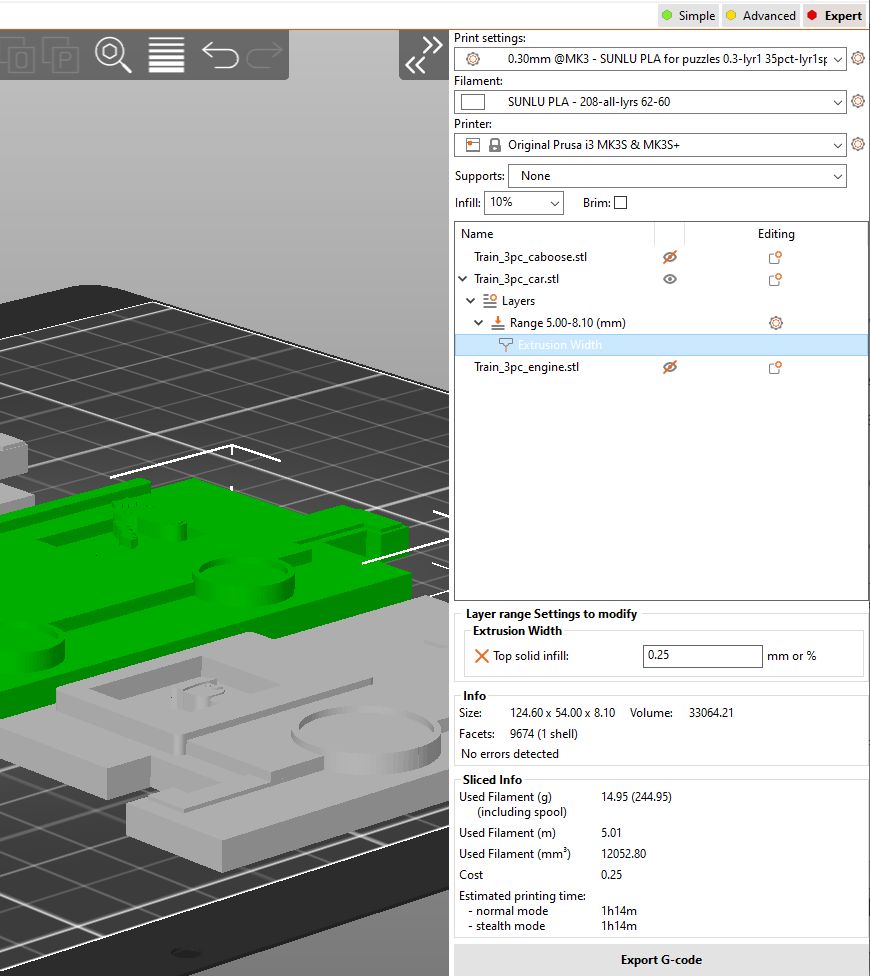The width and height of the screenshot is (870, 976).
Task: Hide Train_3pc_car.stl using its eye toggle
Action: point(669,279)
